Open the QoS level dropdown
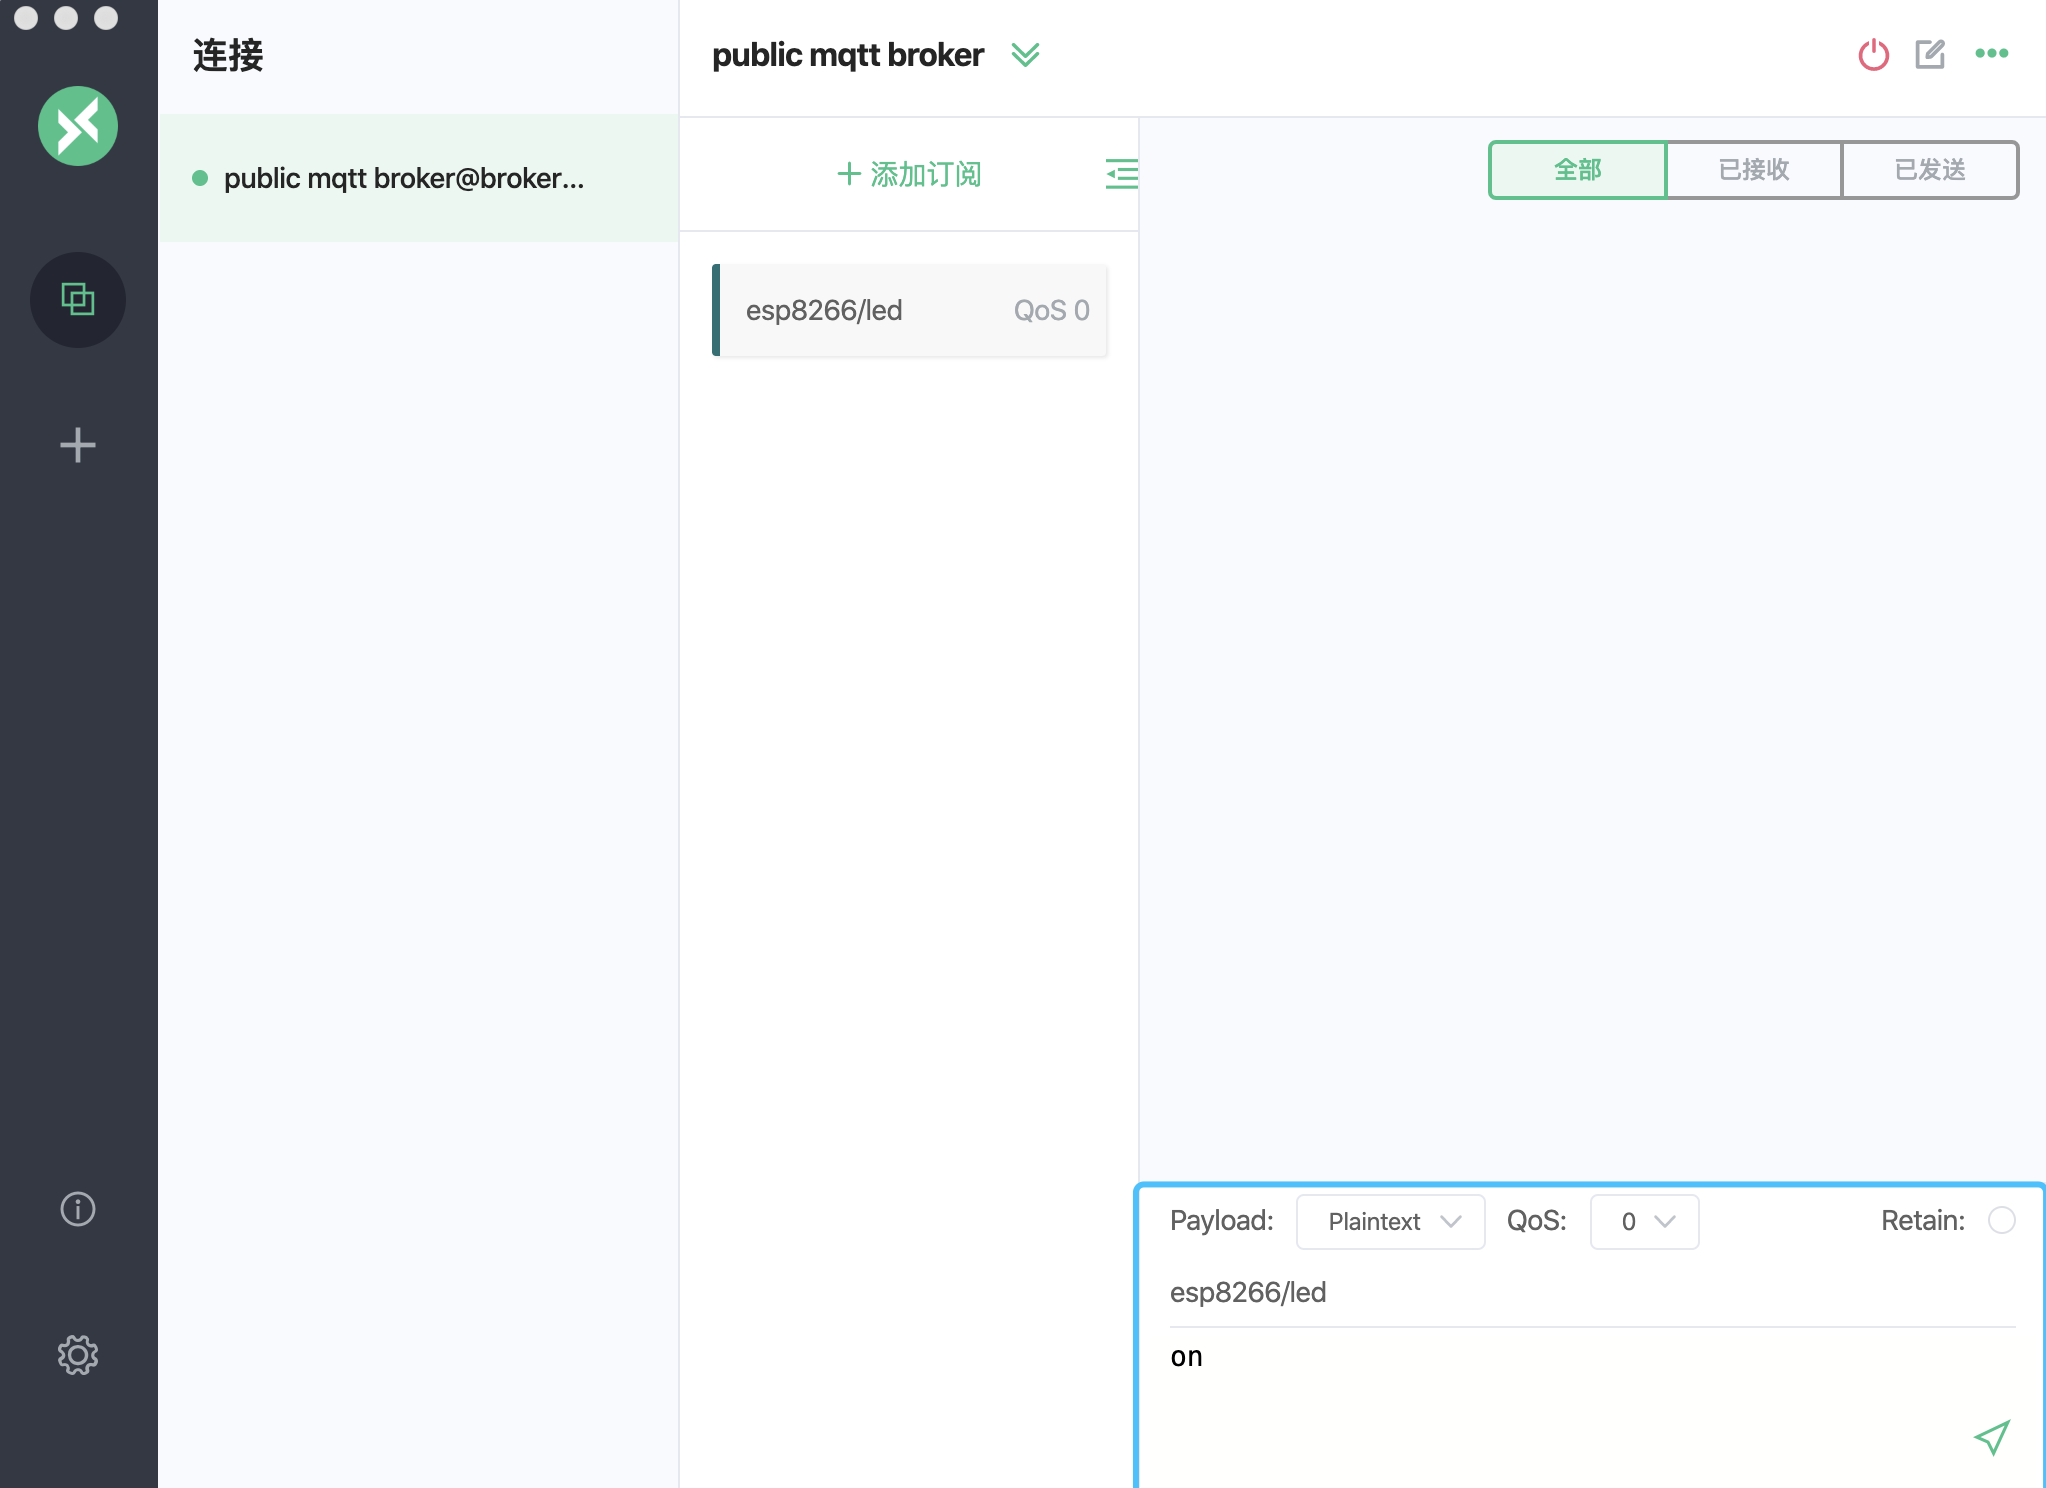Viewport: 2046px width, 1488px height. pyautogui.click(x=1644, y=1221)
